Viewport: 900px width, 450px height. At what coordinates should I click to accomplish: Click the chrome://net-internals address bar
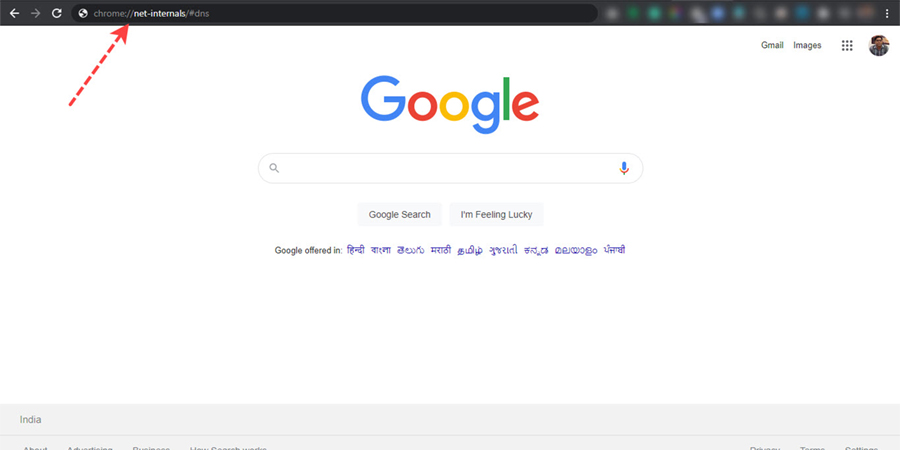pos(335,13)
